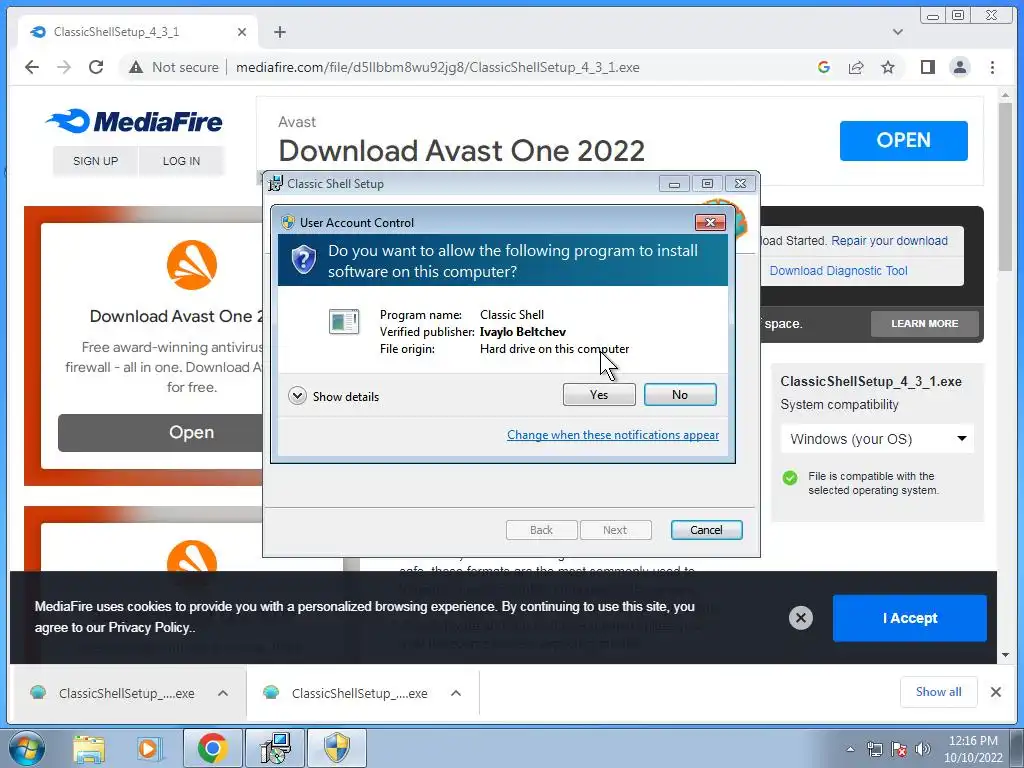Open Windows Explorer from taskbar

(89, 748)
